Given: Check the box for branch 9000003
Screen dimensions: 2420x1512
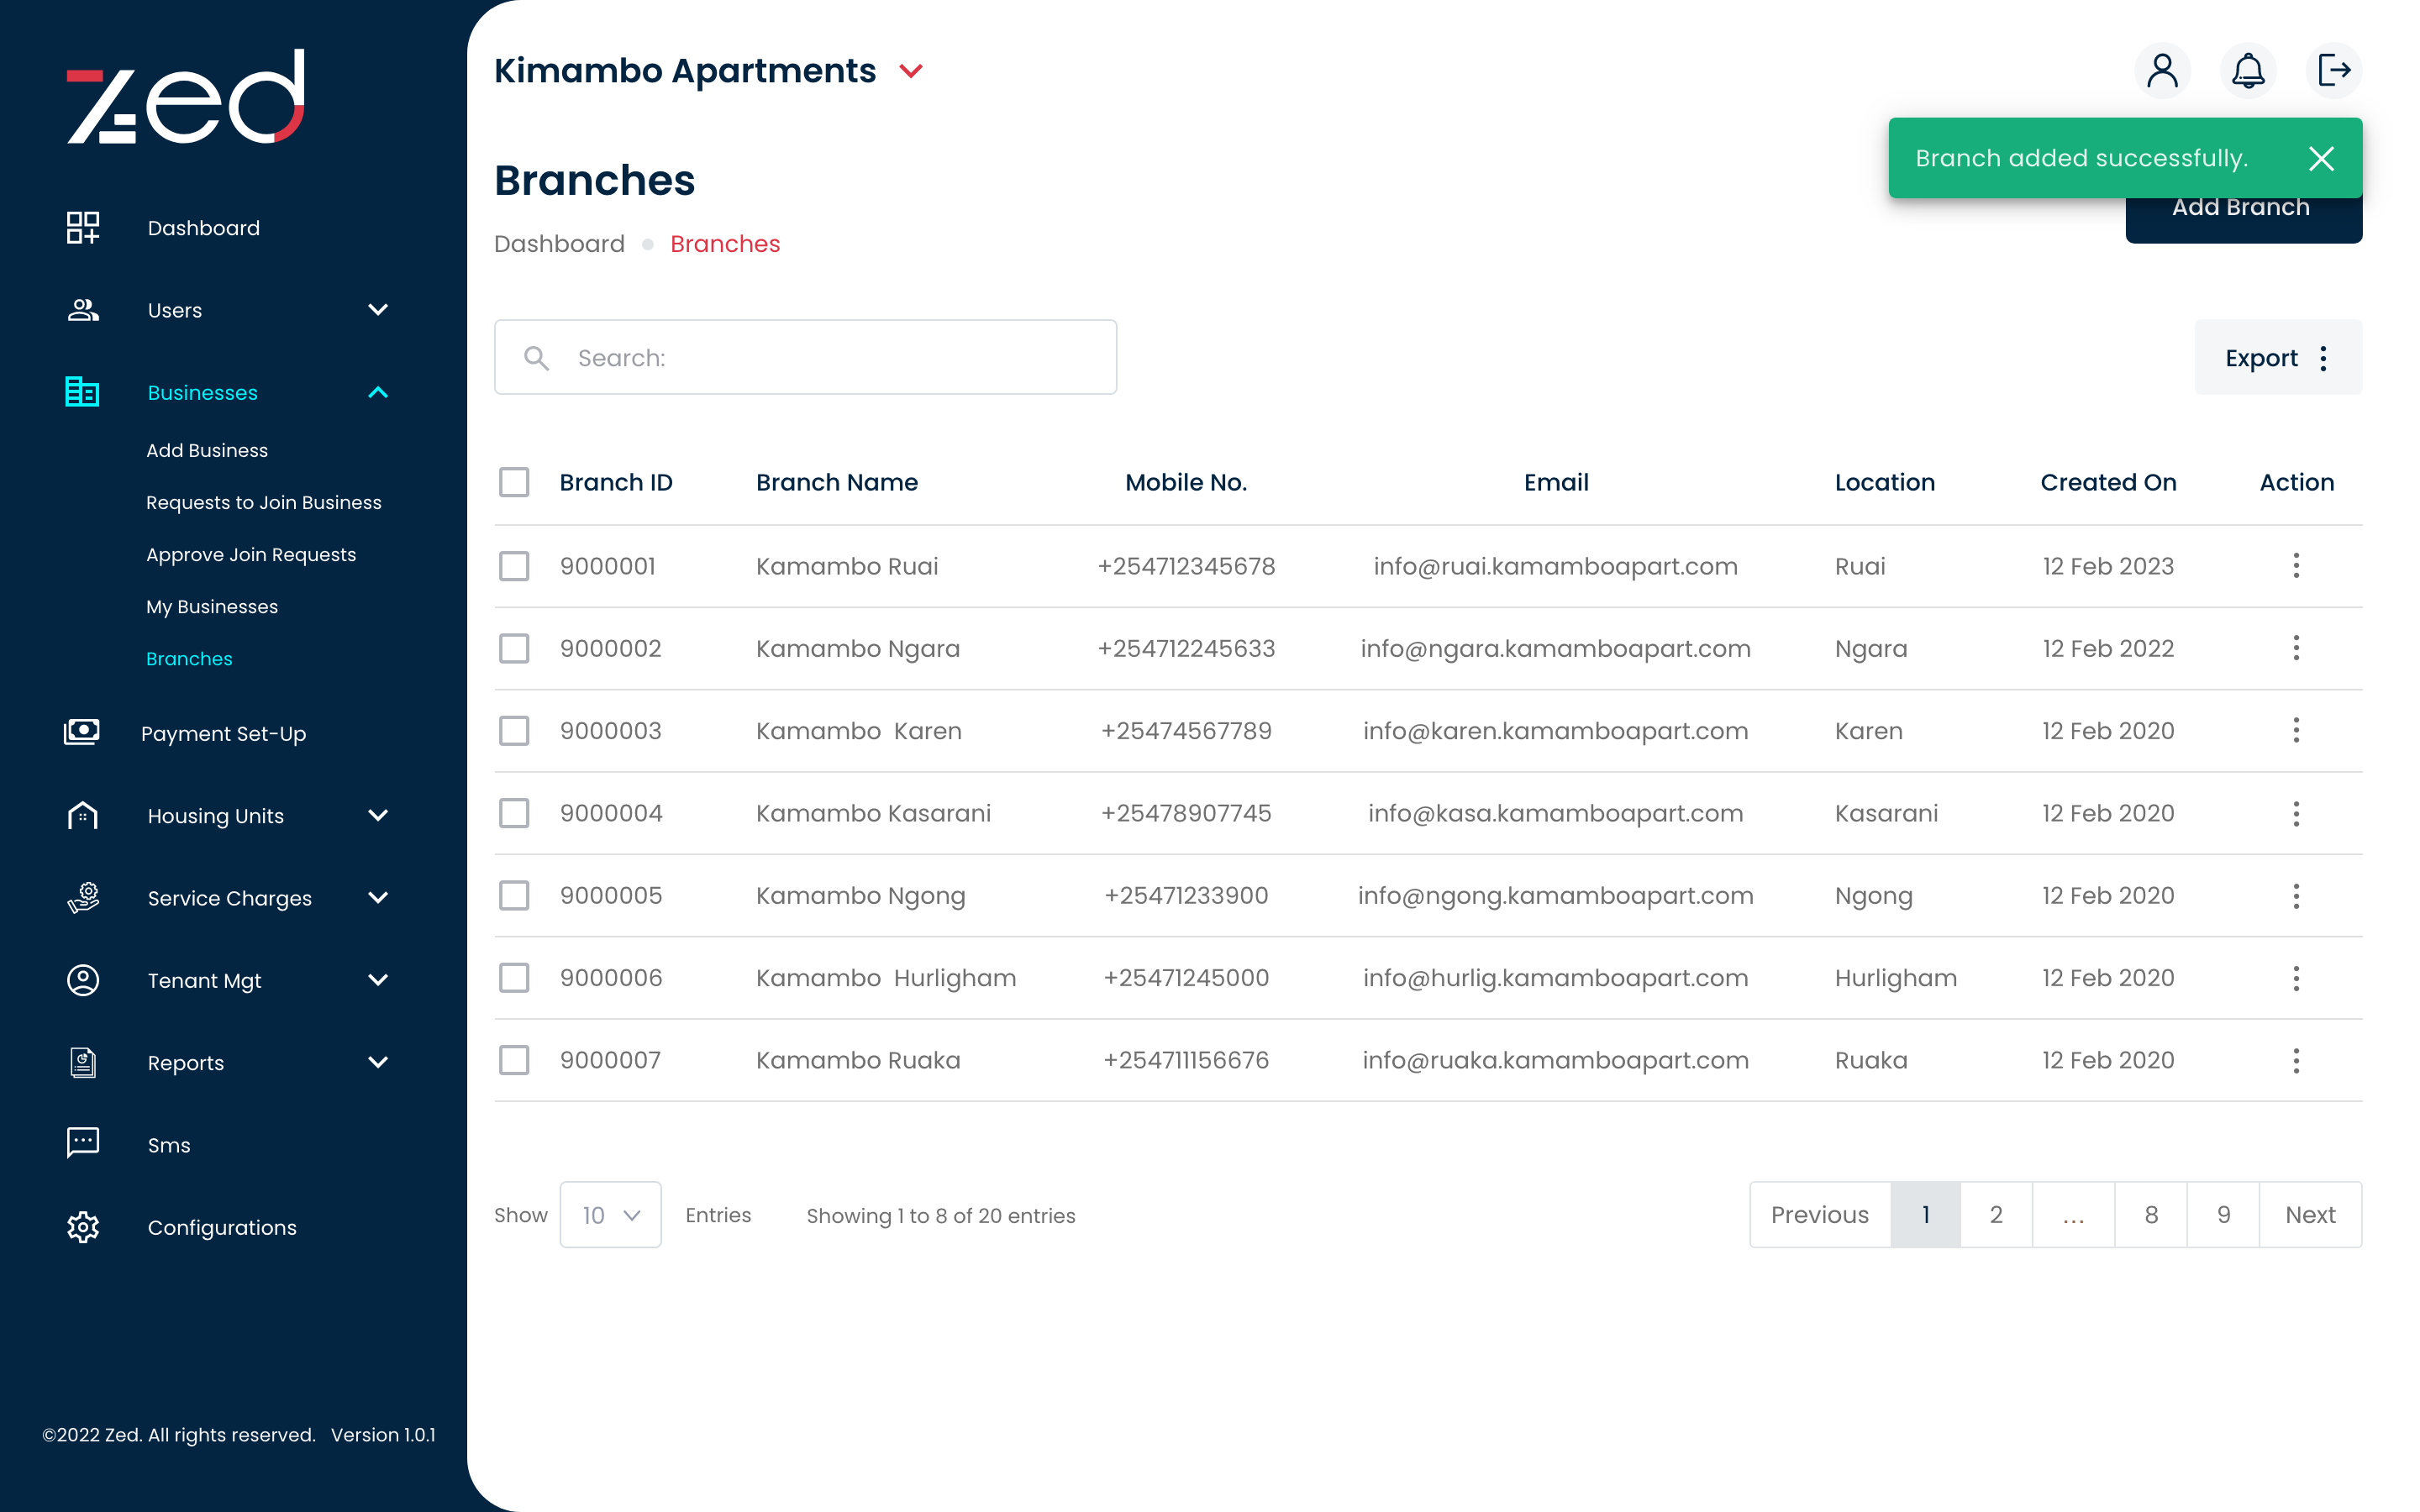Looking at the screenshot, I should [x=514, y=731].
